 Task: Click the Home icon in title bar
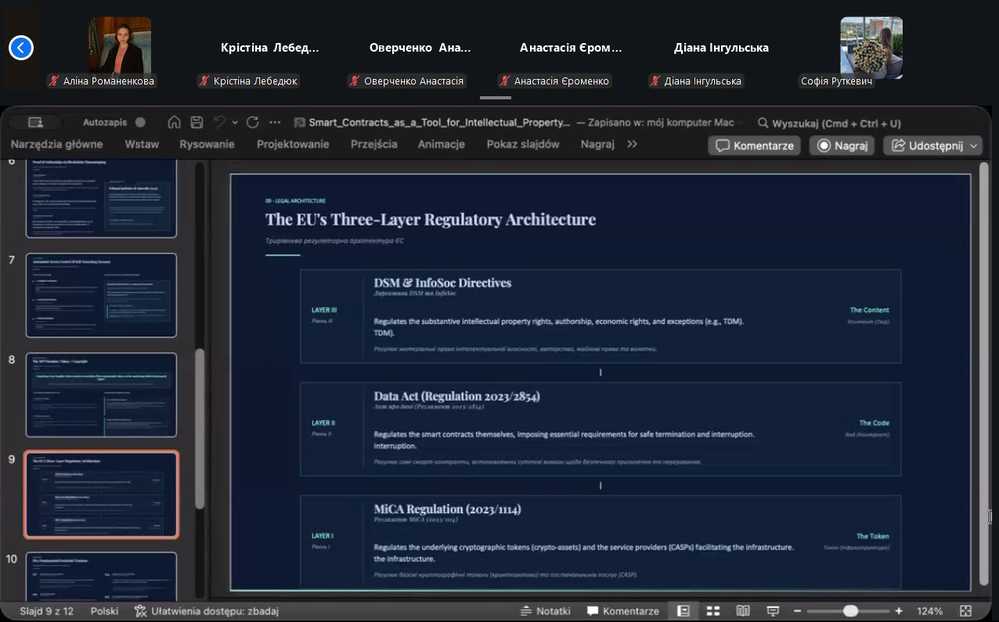pyautogui.click(x=174, y=122)
